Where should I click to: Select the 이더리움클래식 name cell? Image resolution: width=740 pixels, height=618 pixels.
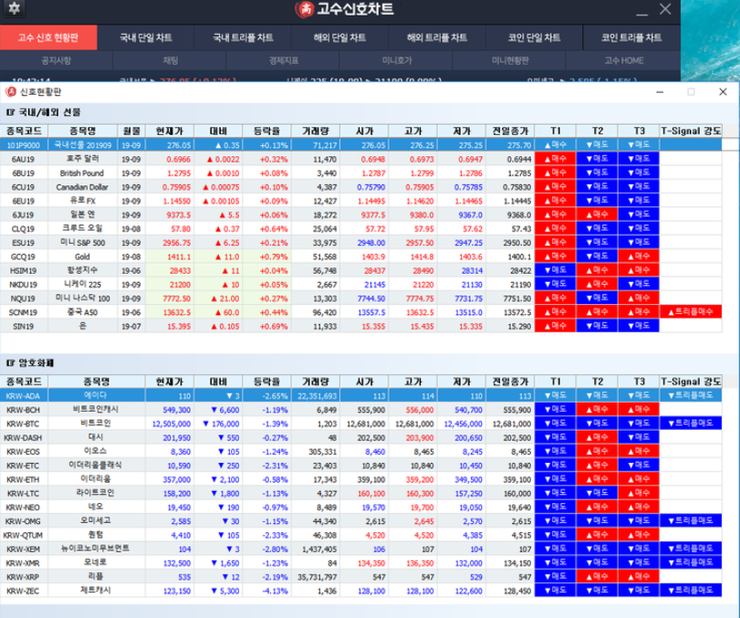[x=96, y=466]
